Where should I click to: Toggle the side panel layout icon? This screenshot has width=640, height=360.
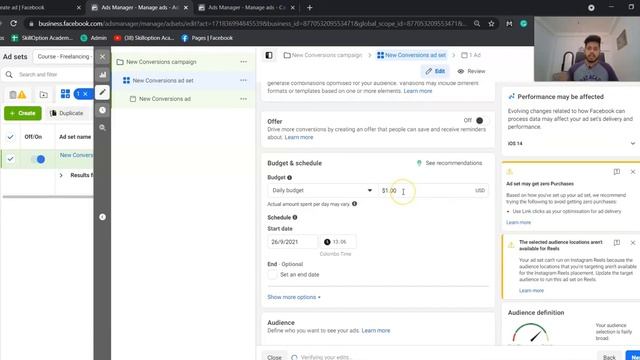pyautogui.click(x=269, y=55)
